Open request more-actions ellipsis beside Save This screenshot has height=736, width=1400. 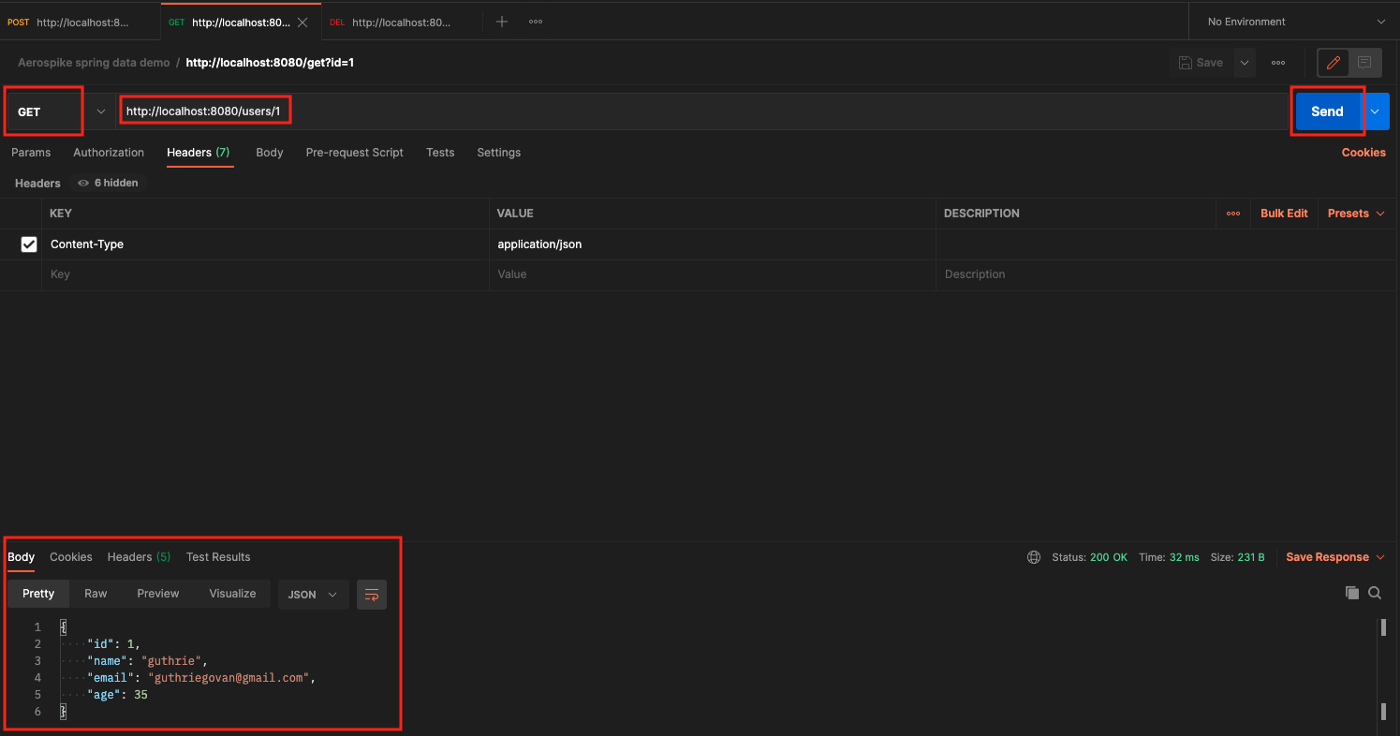point(1278,62)
